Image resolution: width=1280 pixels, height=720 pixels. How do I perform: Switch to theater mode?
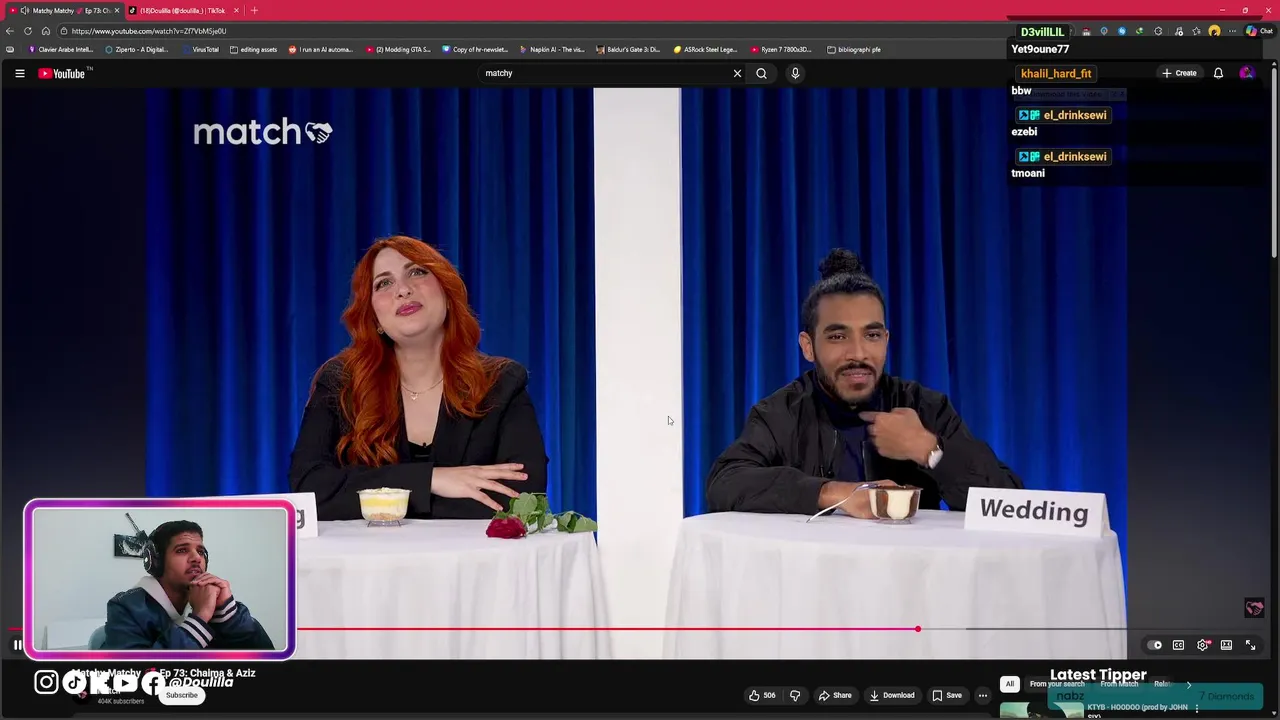pyautogui.click(x=1226, y=645)
